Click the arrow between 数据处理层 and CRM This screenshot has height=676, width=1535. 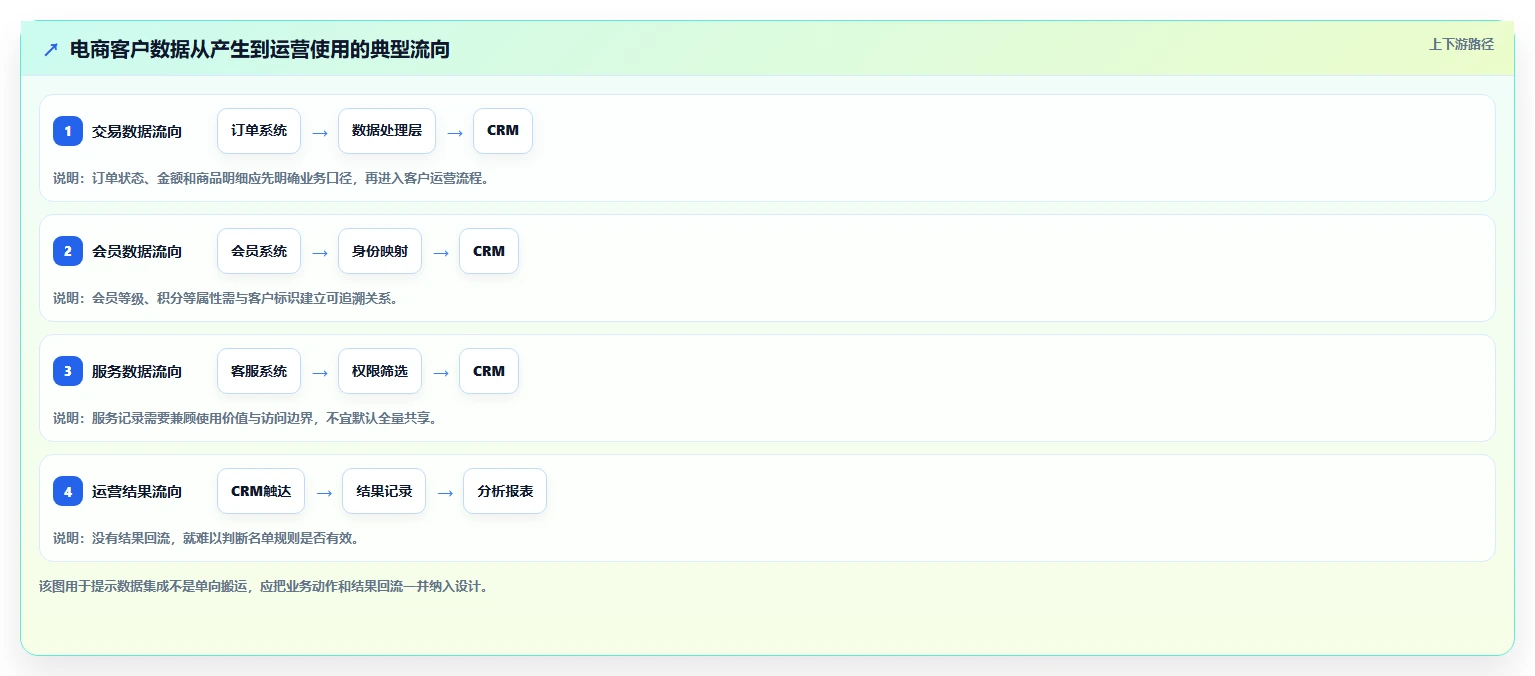point(455,132)
